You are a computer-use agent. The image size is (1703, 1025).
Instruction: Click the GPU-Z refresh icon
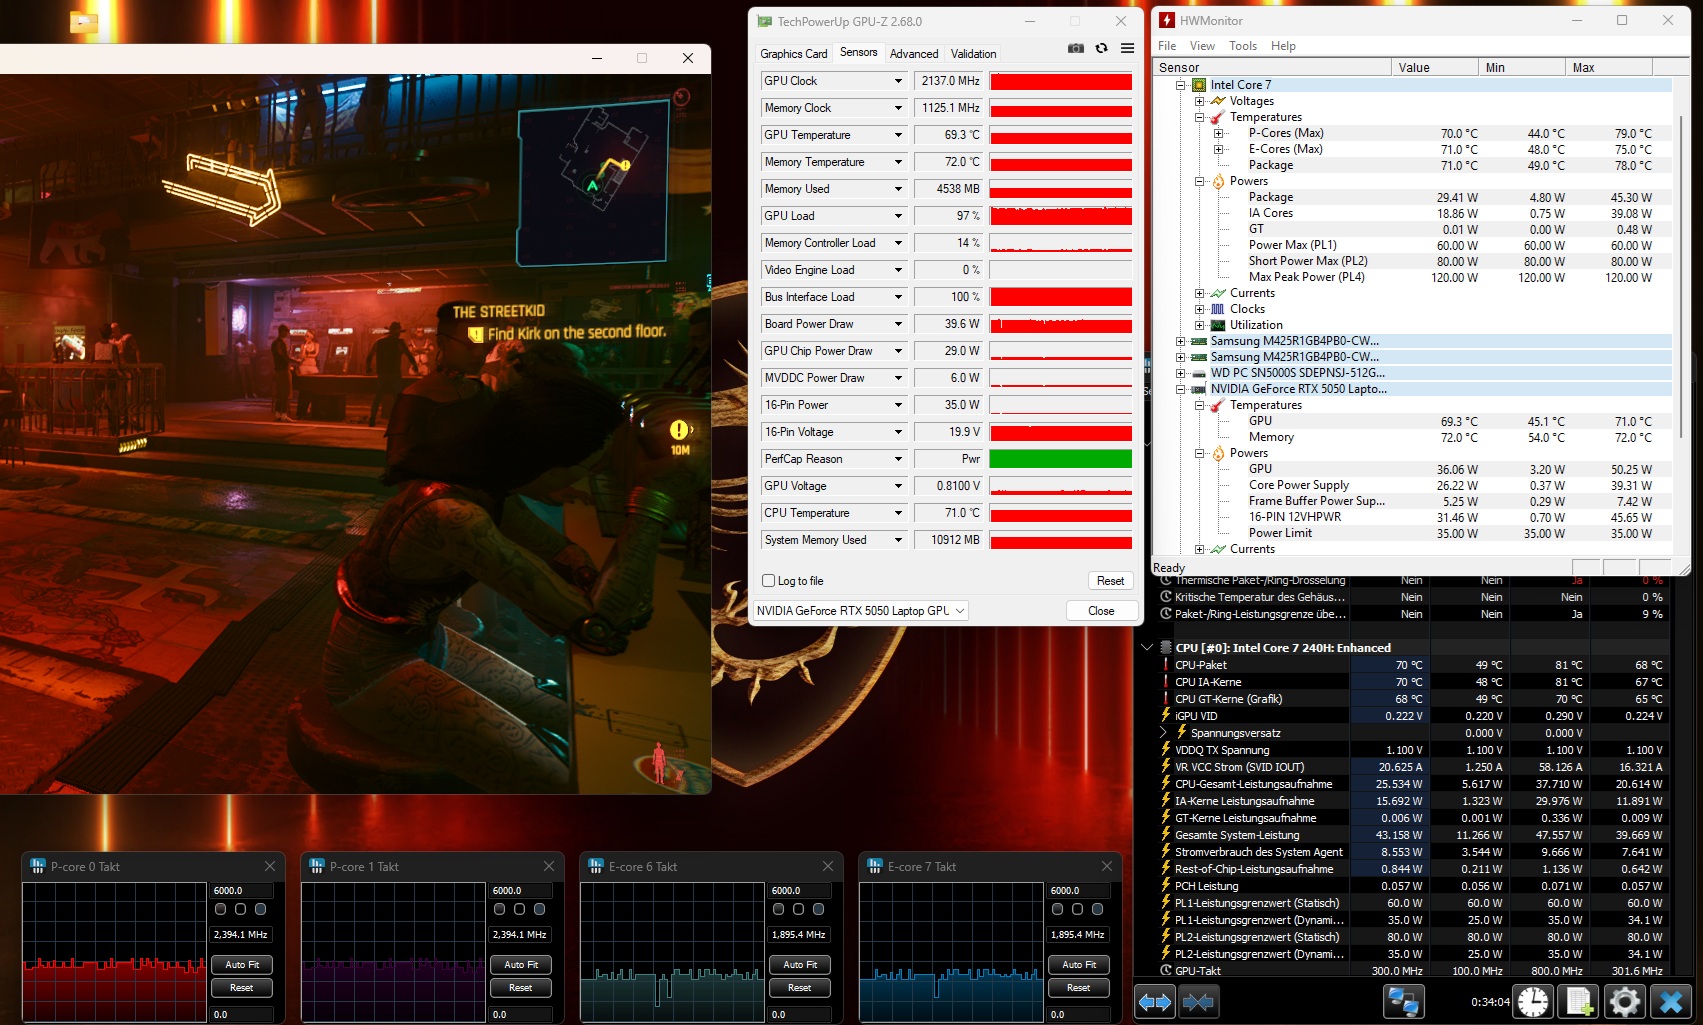(1101, 49)
